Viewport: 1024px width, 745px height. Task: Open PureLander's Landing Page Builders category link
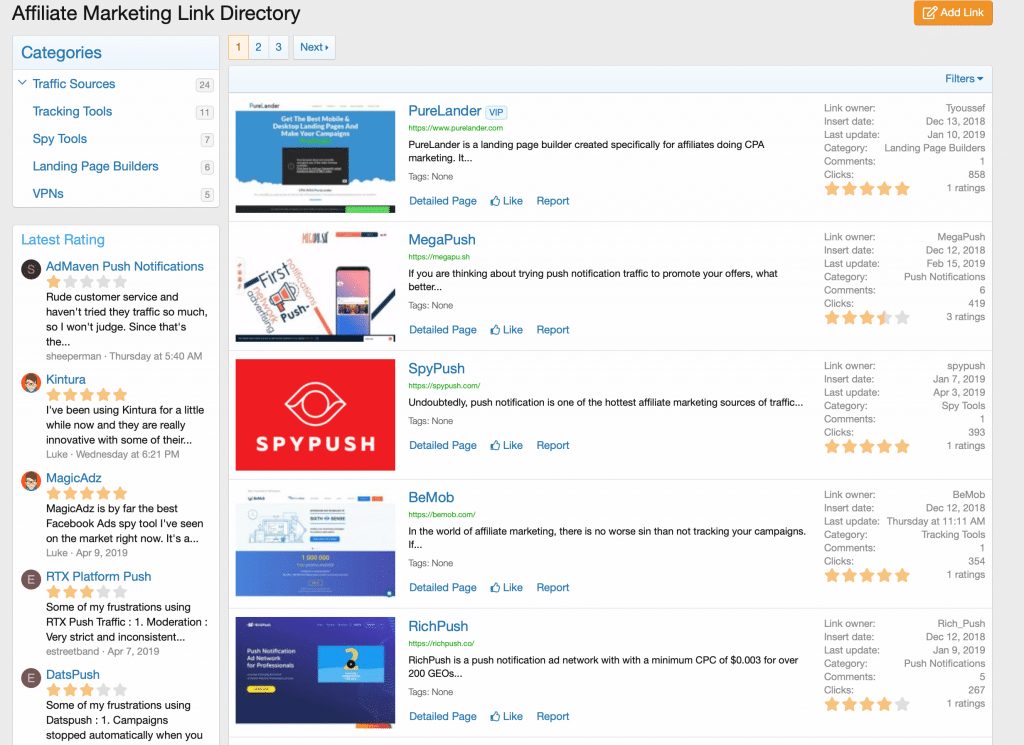tap(935, 148)
